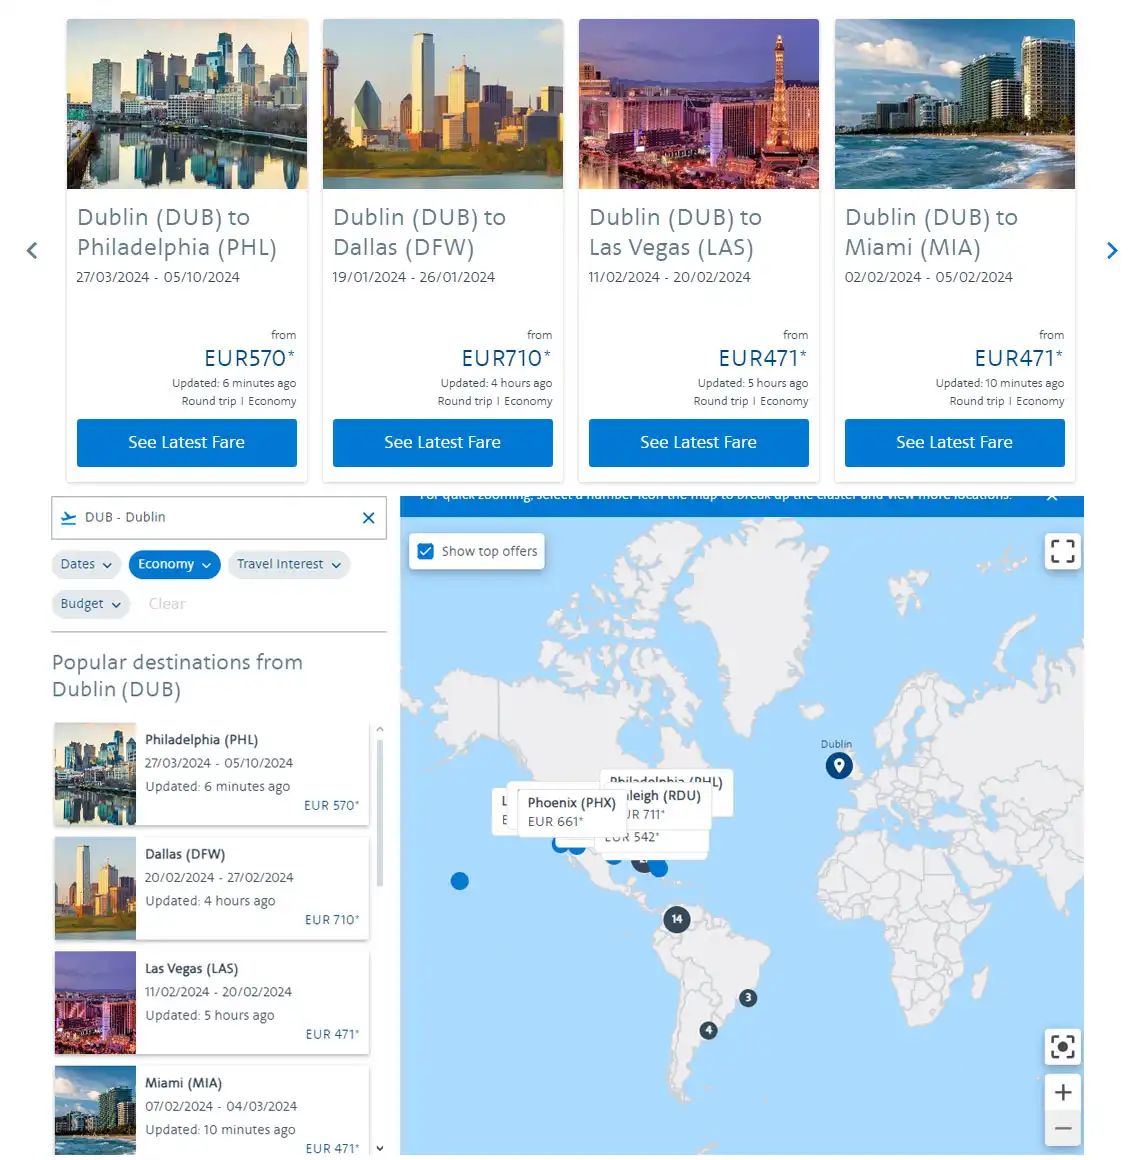Screen dimensions: 1132x1160
Task: See Latest Fare for Dallas
Action: click(442, 443)
